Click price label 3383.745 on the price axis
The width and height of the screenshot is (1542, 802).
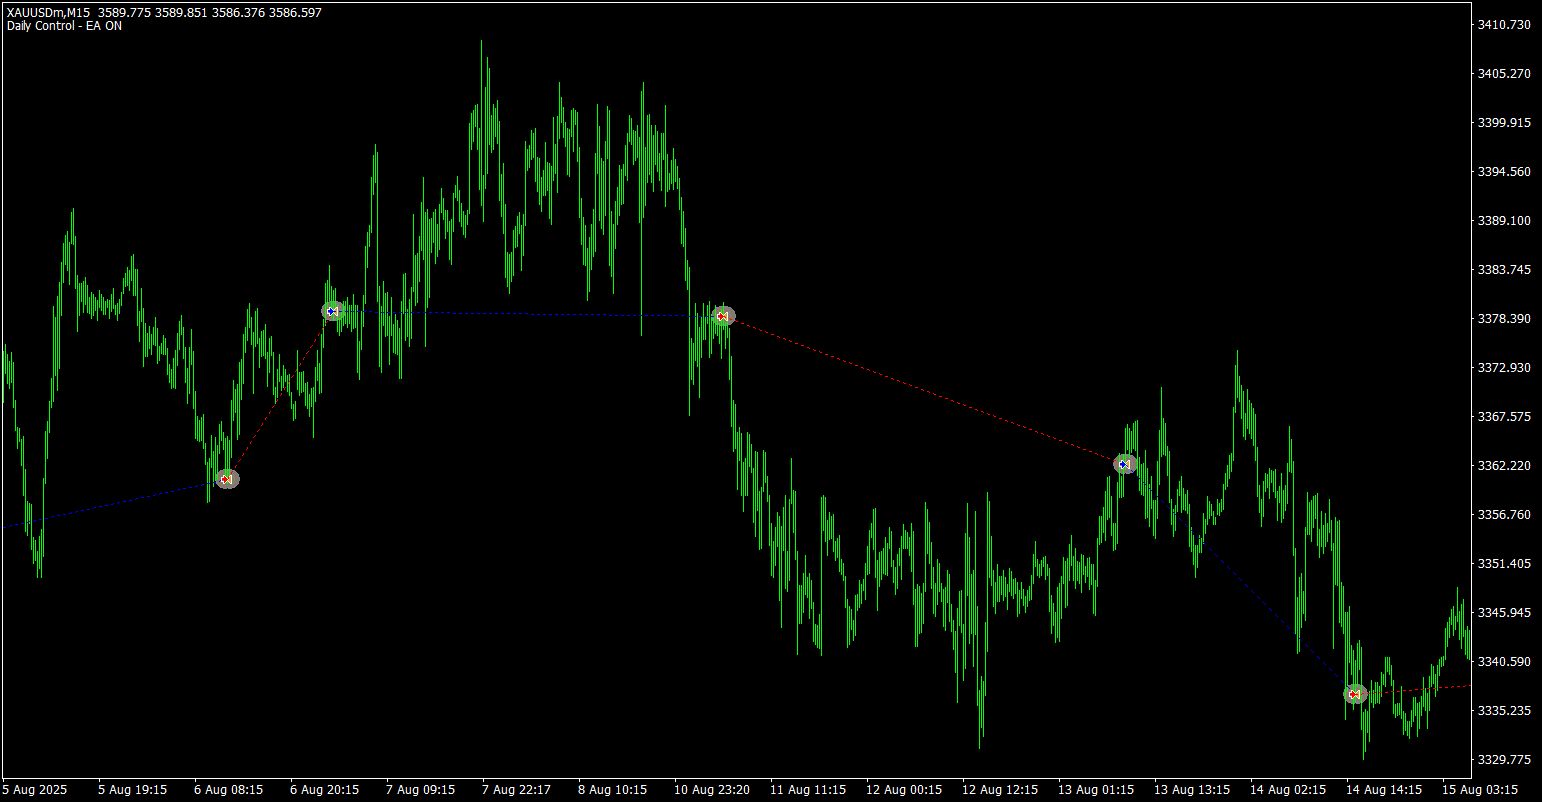(1504, 269)
